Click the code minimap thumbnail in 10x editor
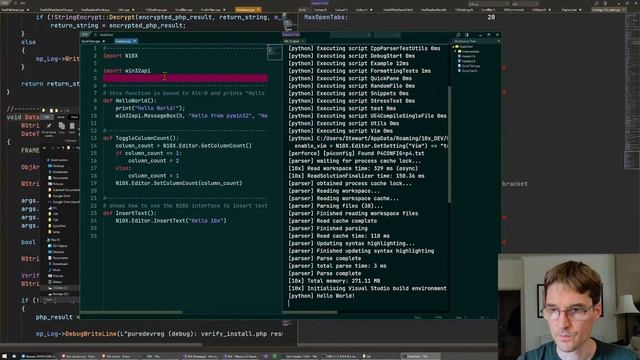The image size is (640, 360). point(274,52)
